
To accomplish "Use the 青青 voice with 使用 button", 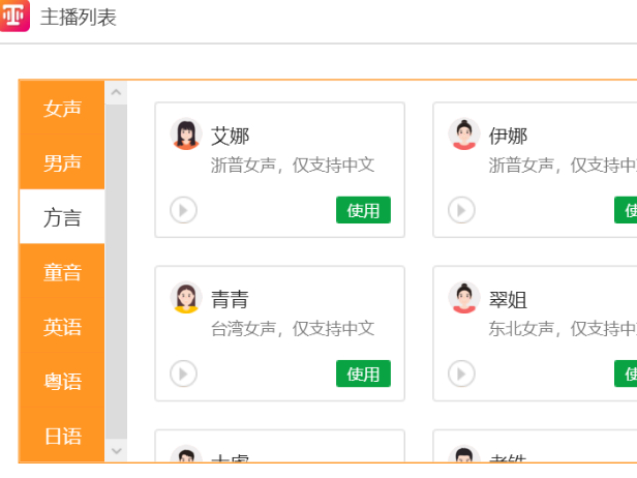I will tap(363, 373).
